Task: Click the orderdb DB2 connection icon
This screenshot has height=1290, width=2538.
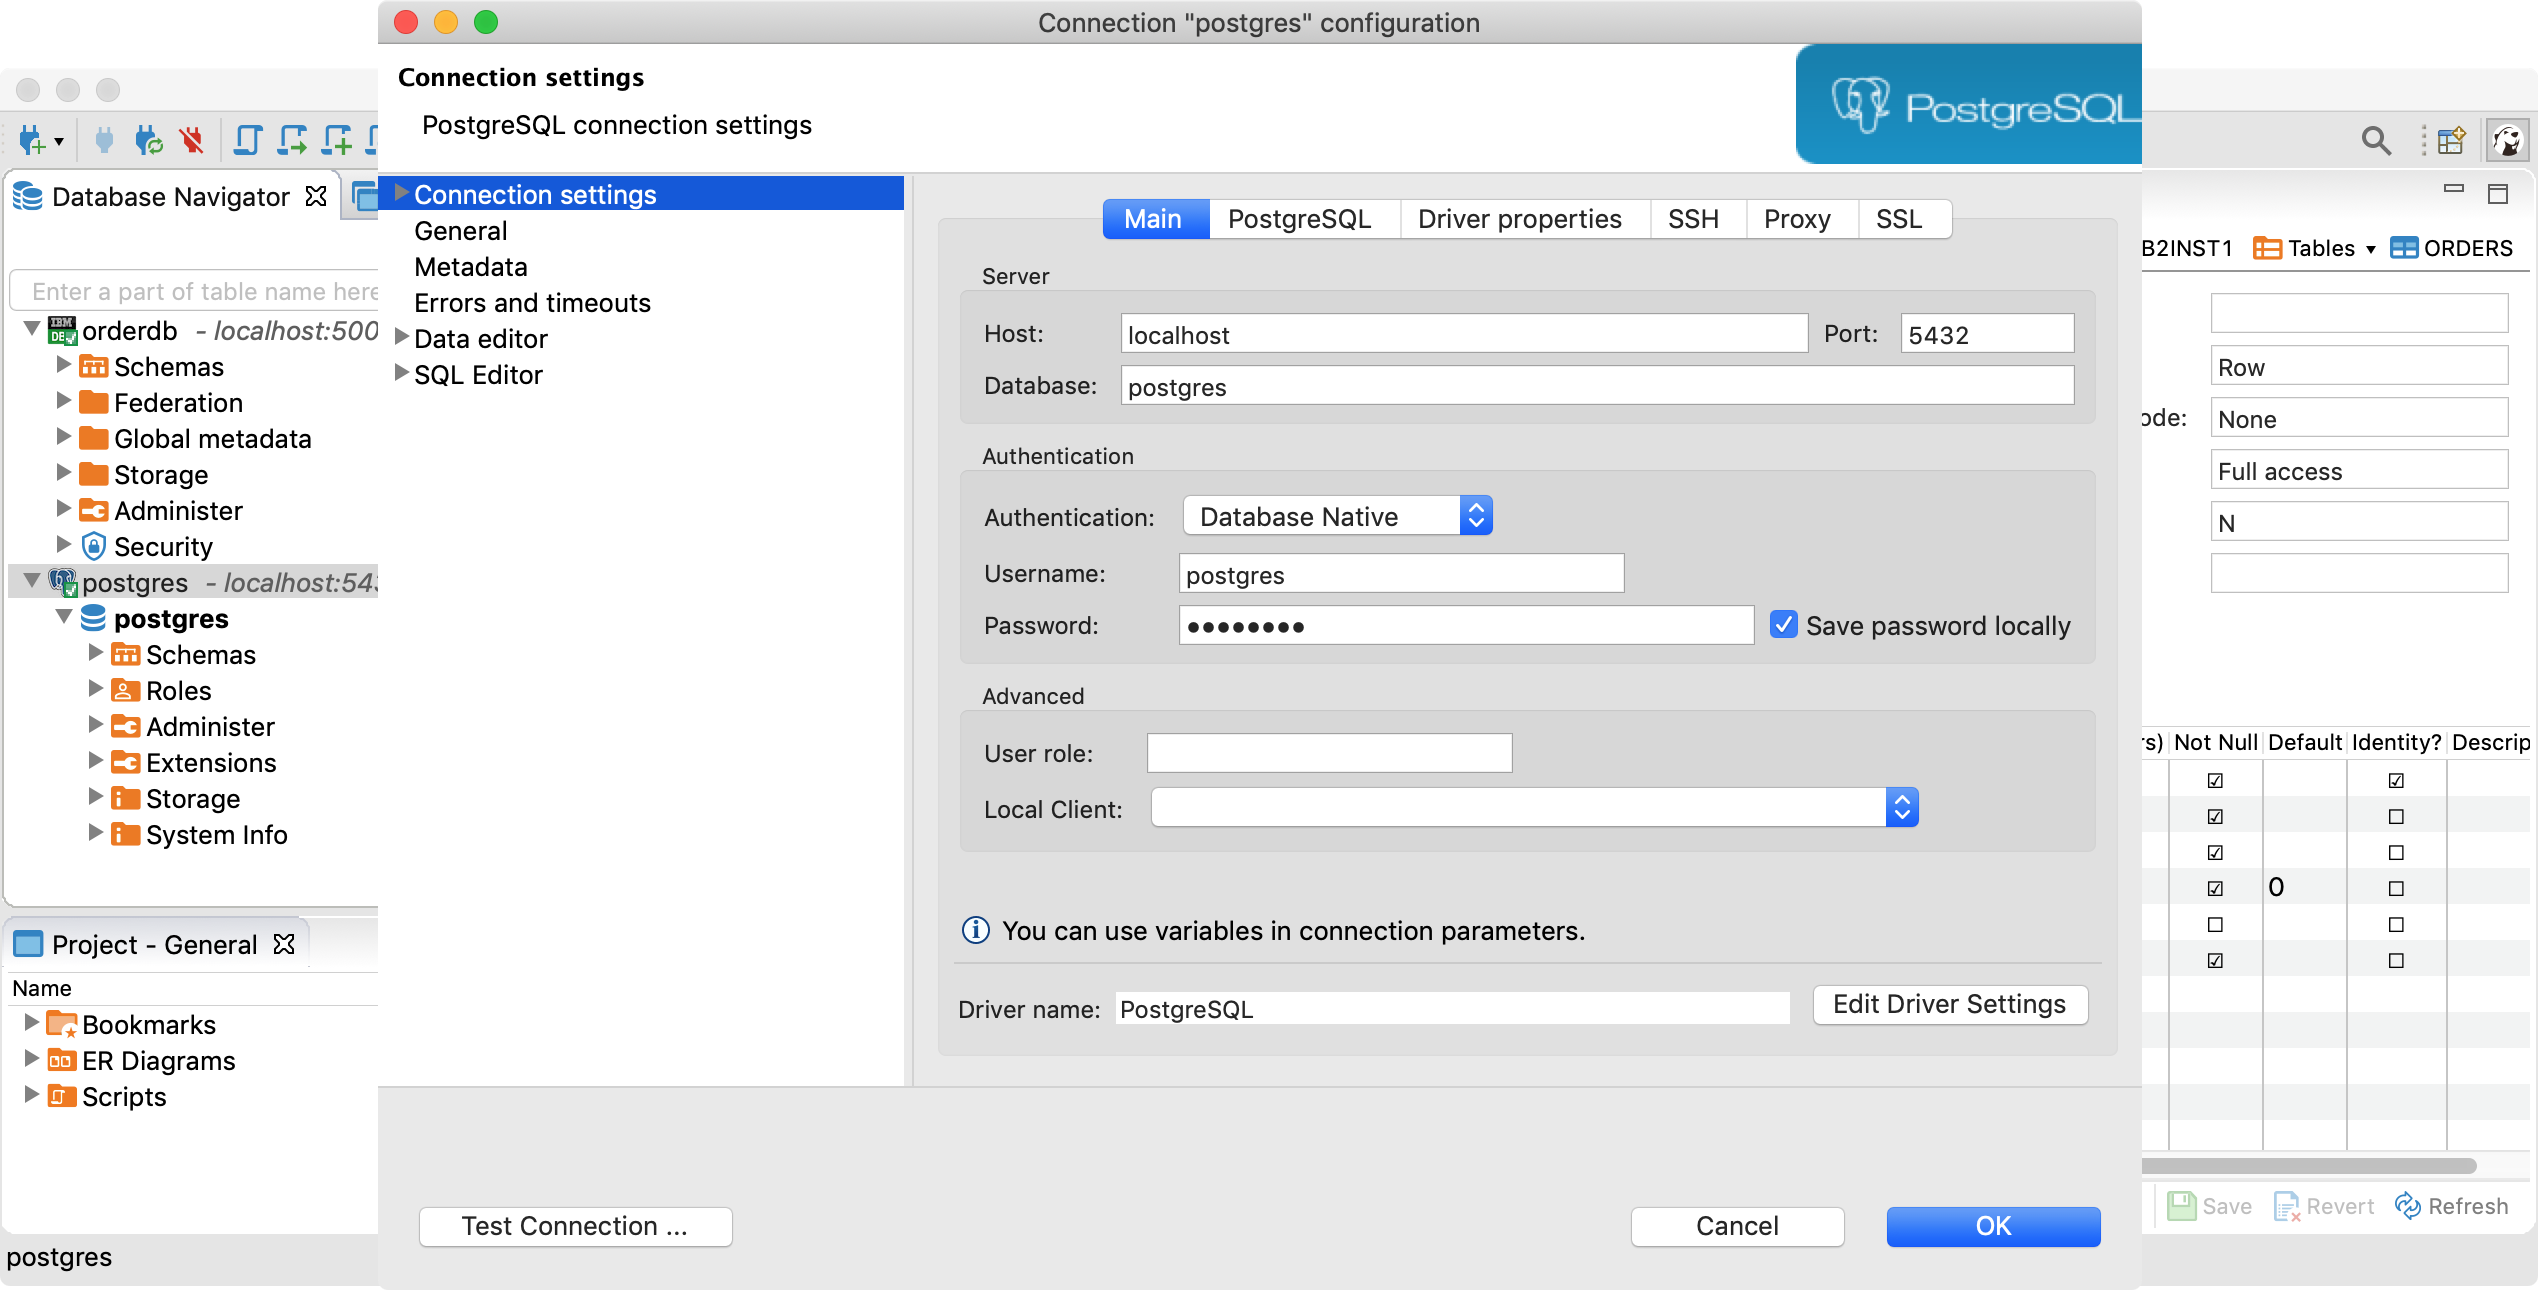Action: pyautogui.click(x=62, y=330)
